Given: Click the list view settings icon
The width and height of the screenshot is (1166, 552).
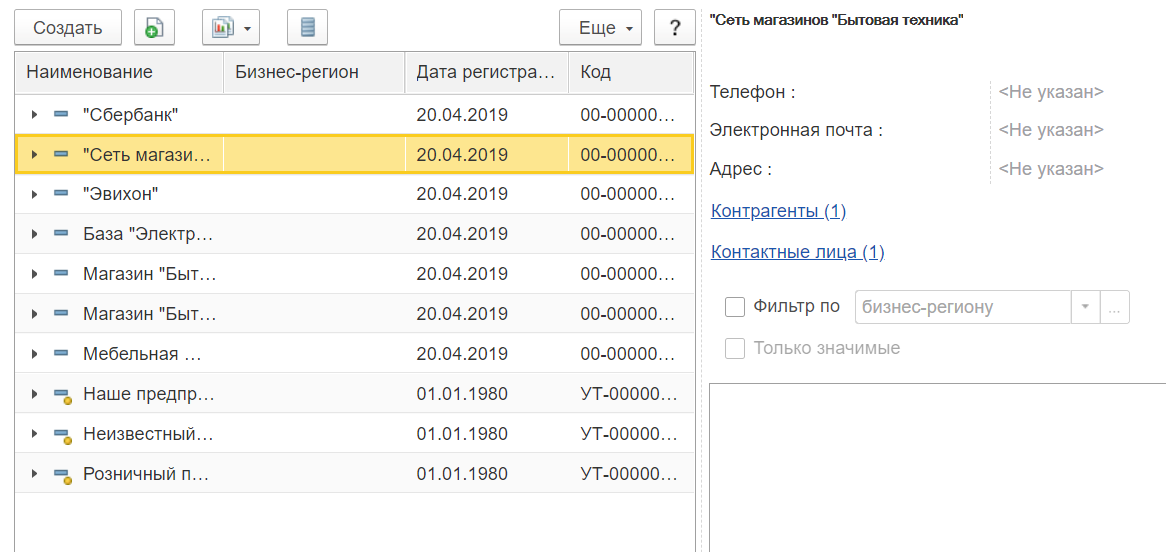Looking at the screenshot, I should point(307,28).
